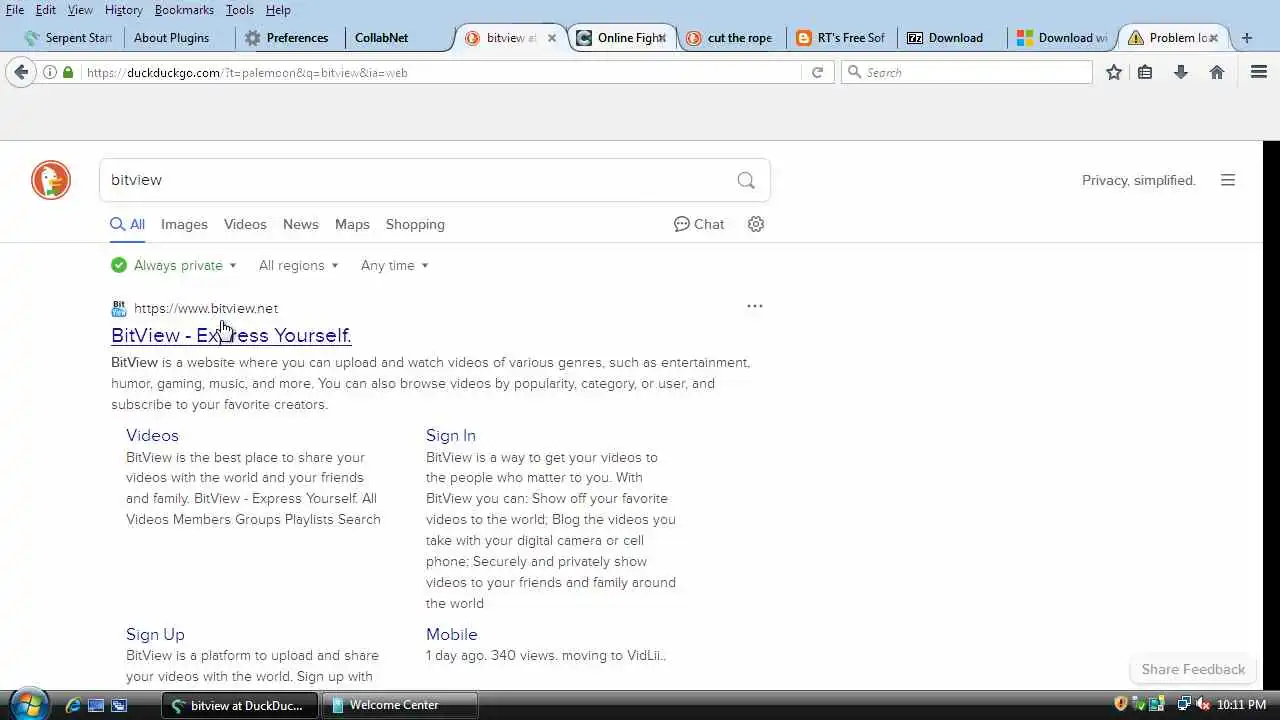The image size is (1280, 720).
Task: Select Maps search category
Action: point(352,224)
